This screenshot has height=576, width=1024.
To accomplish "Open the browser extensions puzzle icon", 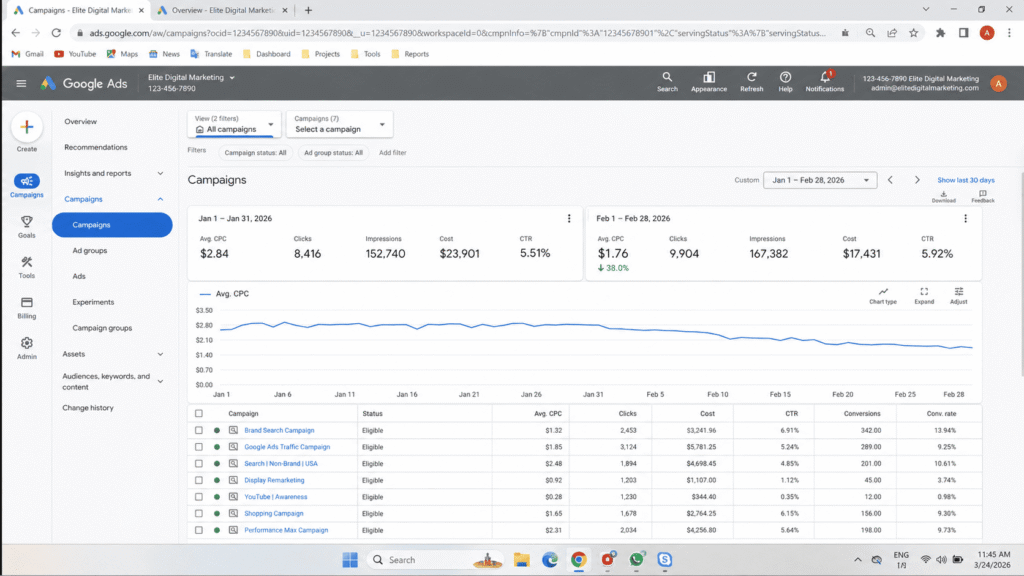I will tap(940, 33).
